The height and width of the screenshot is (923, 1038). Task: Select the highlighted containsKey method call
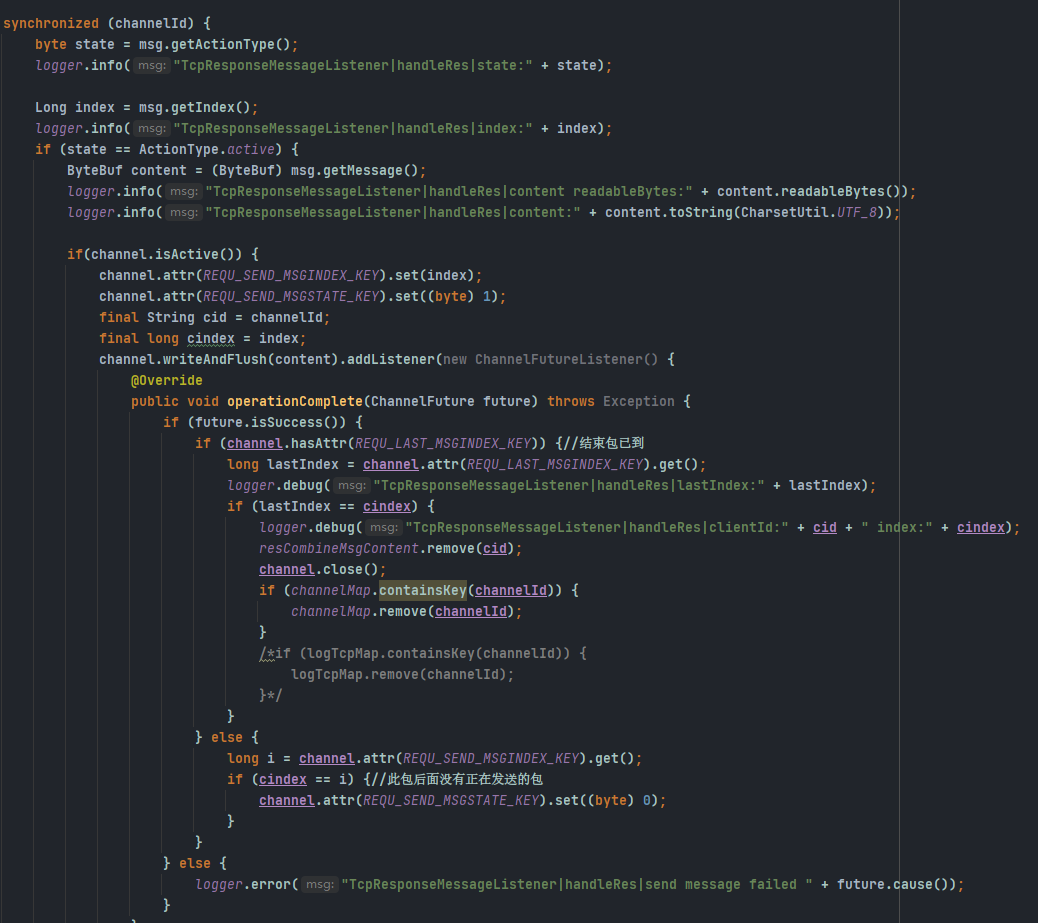(416, 590)
